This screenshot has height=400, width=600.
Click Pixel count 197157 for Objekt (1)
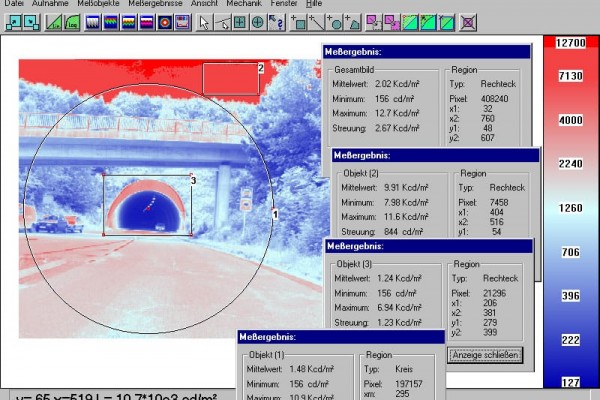[x=409, y=384]
